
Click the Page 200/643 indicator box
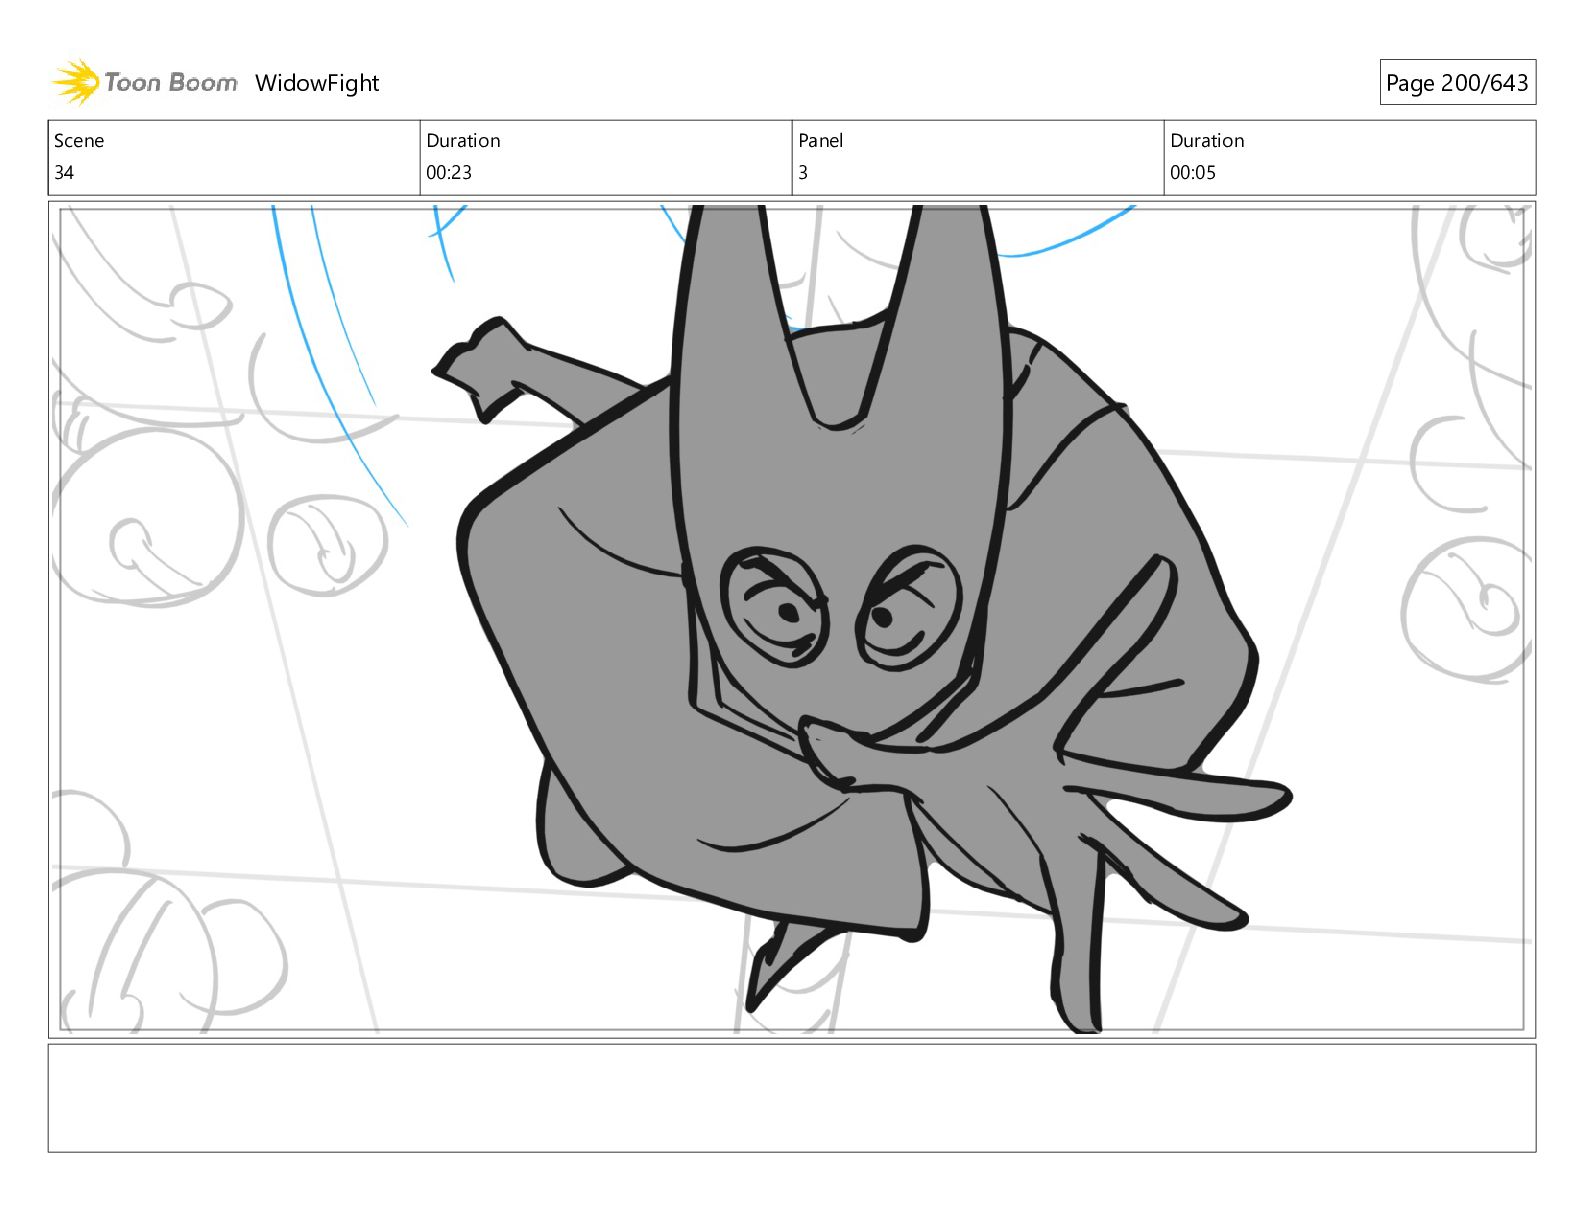1456,83
